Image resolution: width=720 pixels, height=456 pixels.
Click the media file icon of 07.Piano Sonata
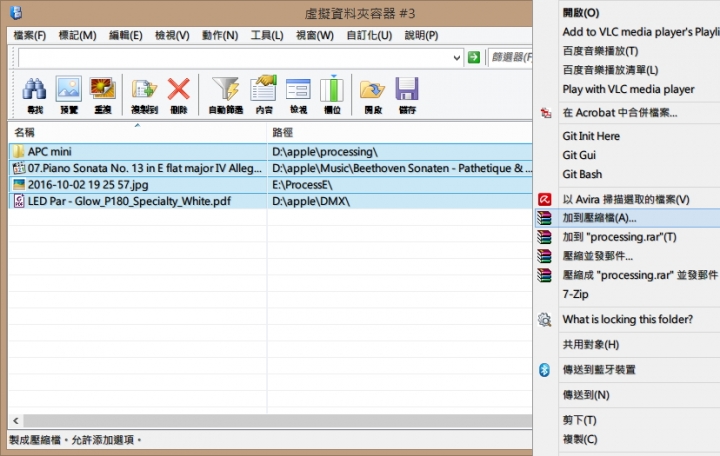tap(19, 168)
